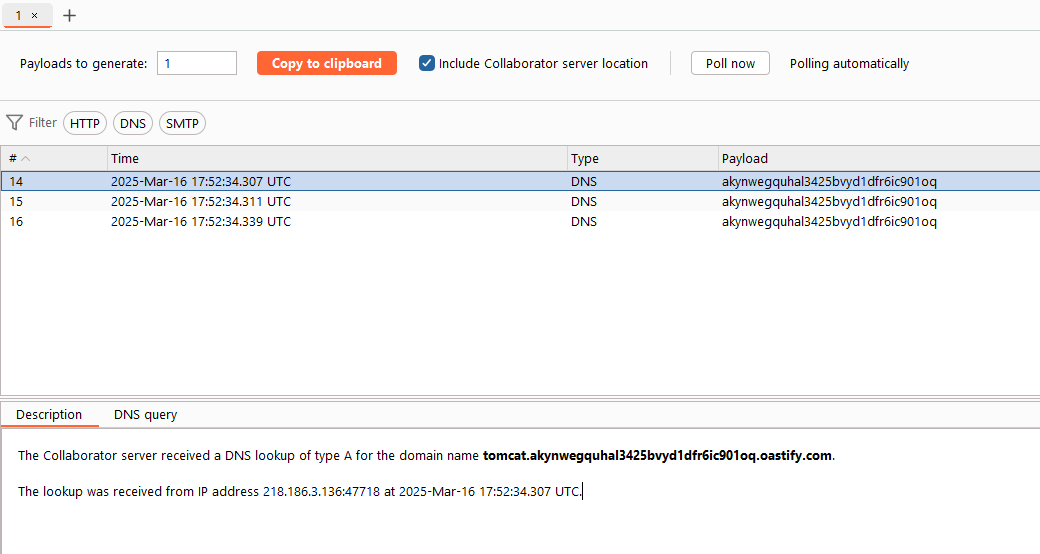Sort interactions by Type column

click(x=643, y=159)
